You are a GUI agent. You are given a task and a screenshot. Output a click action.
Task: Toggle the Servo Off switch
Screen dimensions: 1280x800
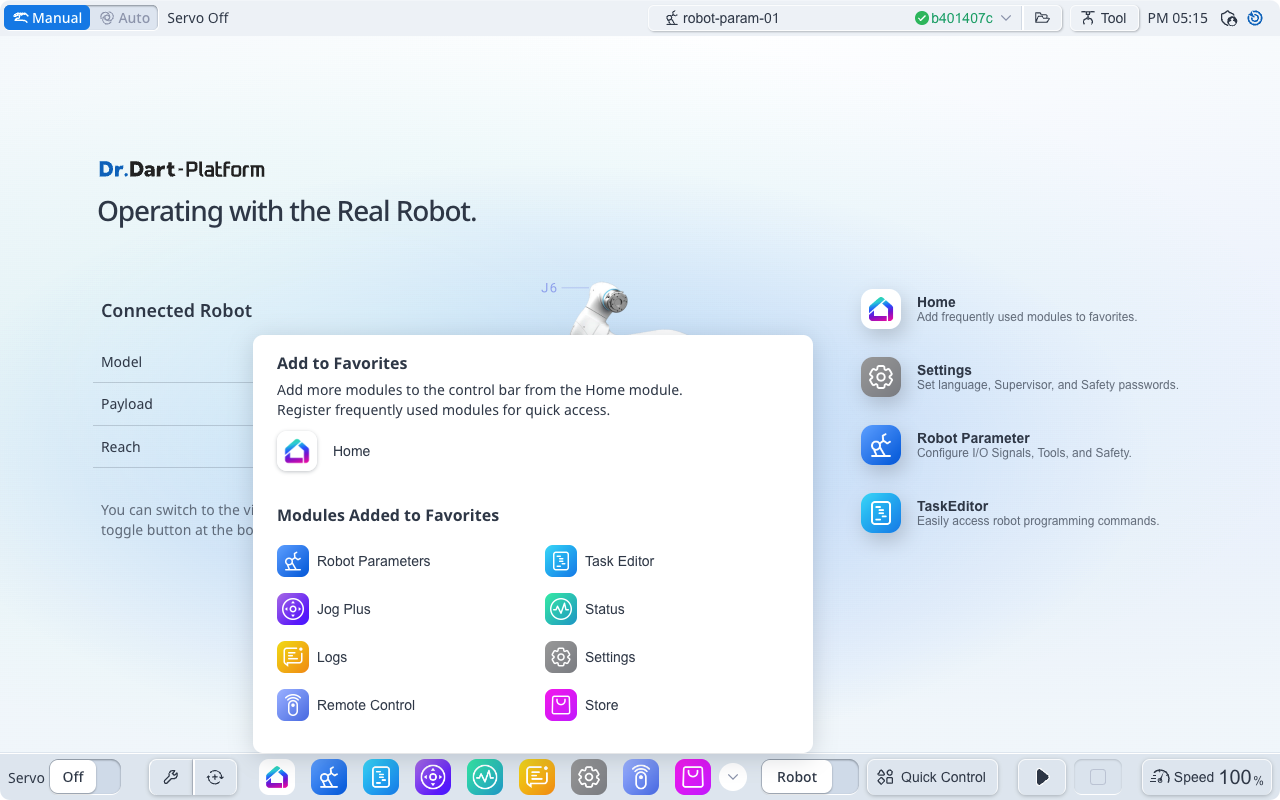pos(85,777)
